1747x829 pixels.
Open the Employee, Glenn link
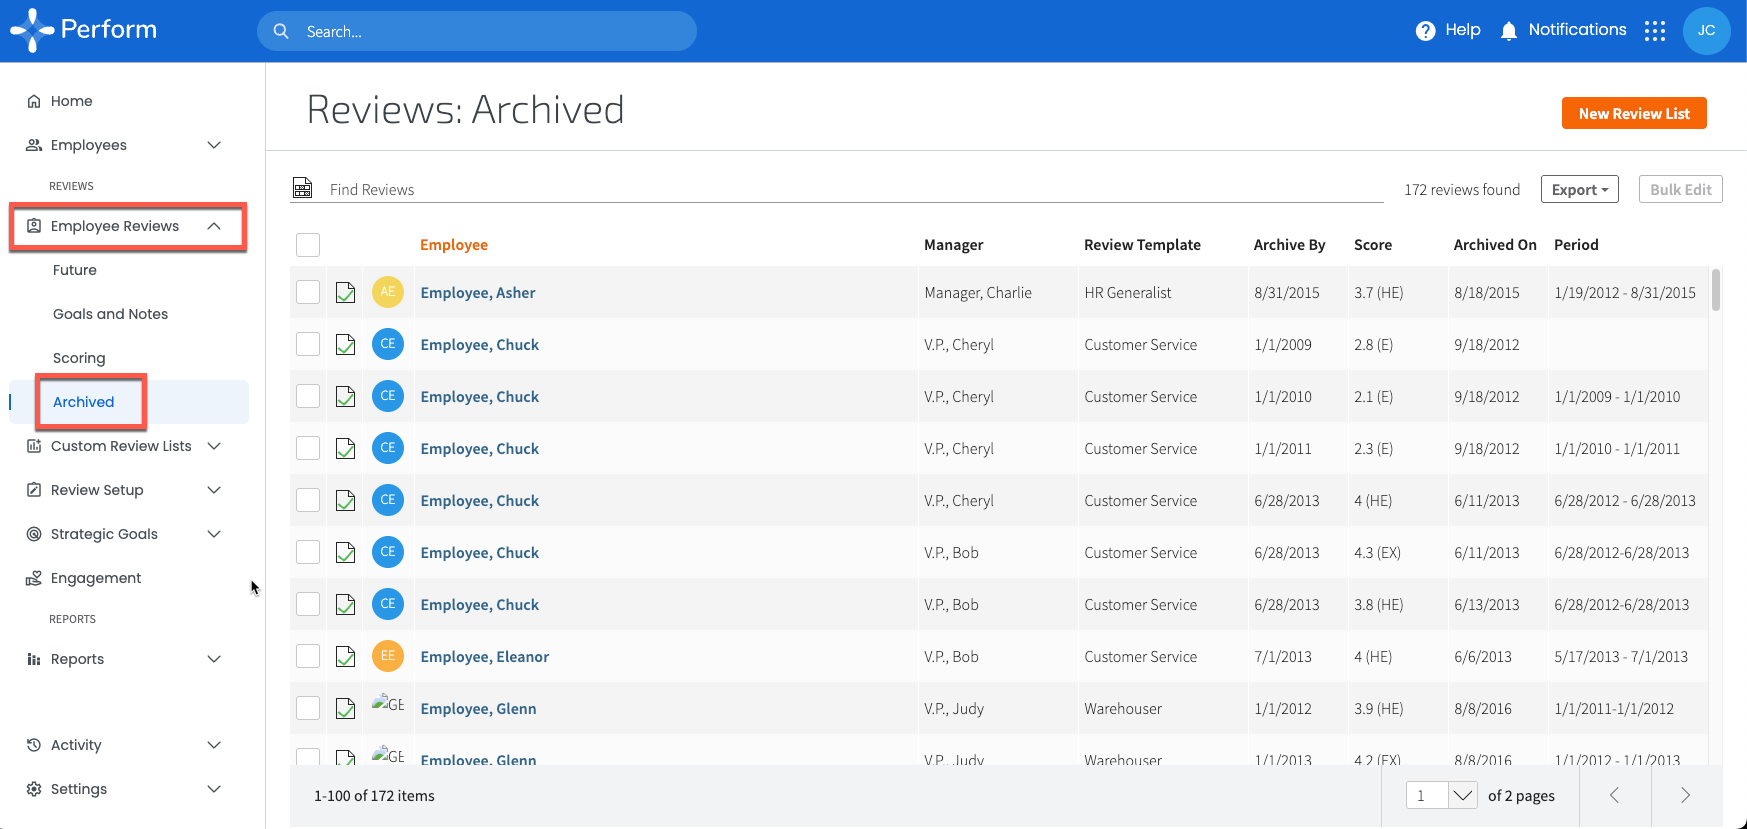tap(478, 709)
